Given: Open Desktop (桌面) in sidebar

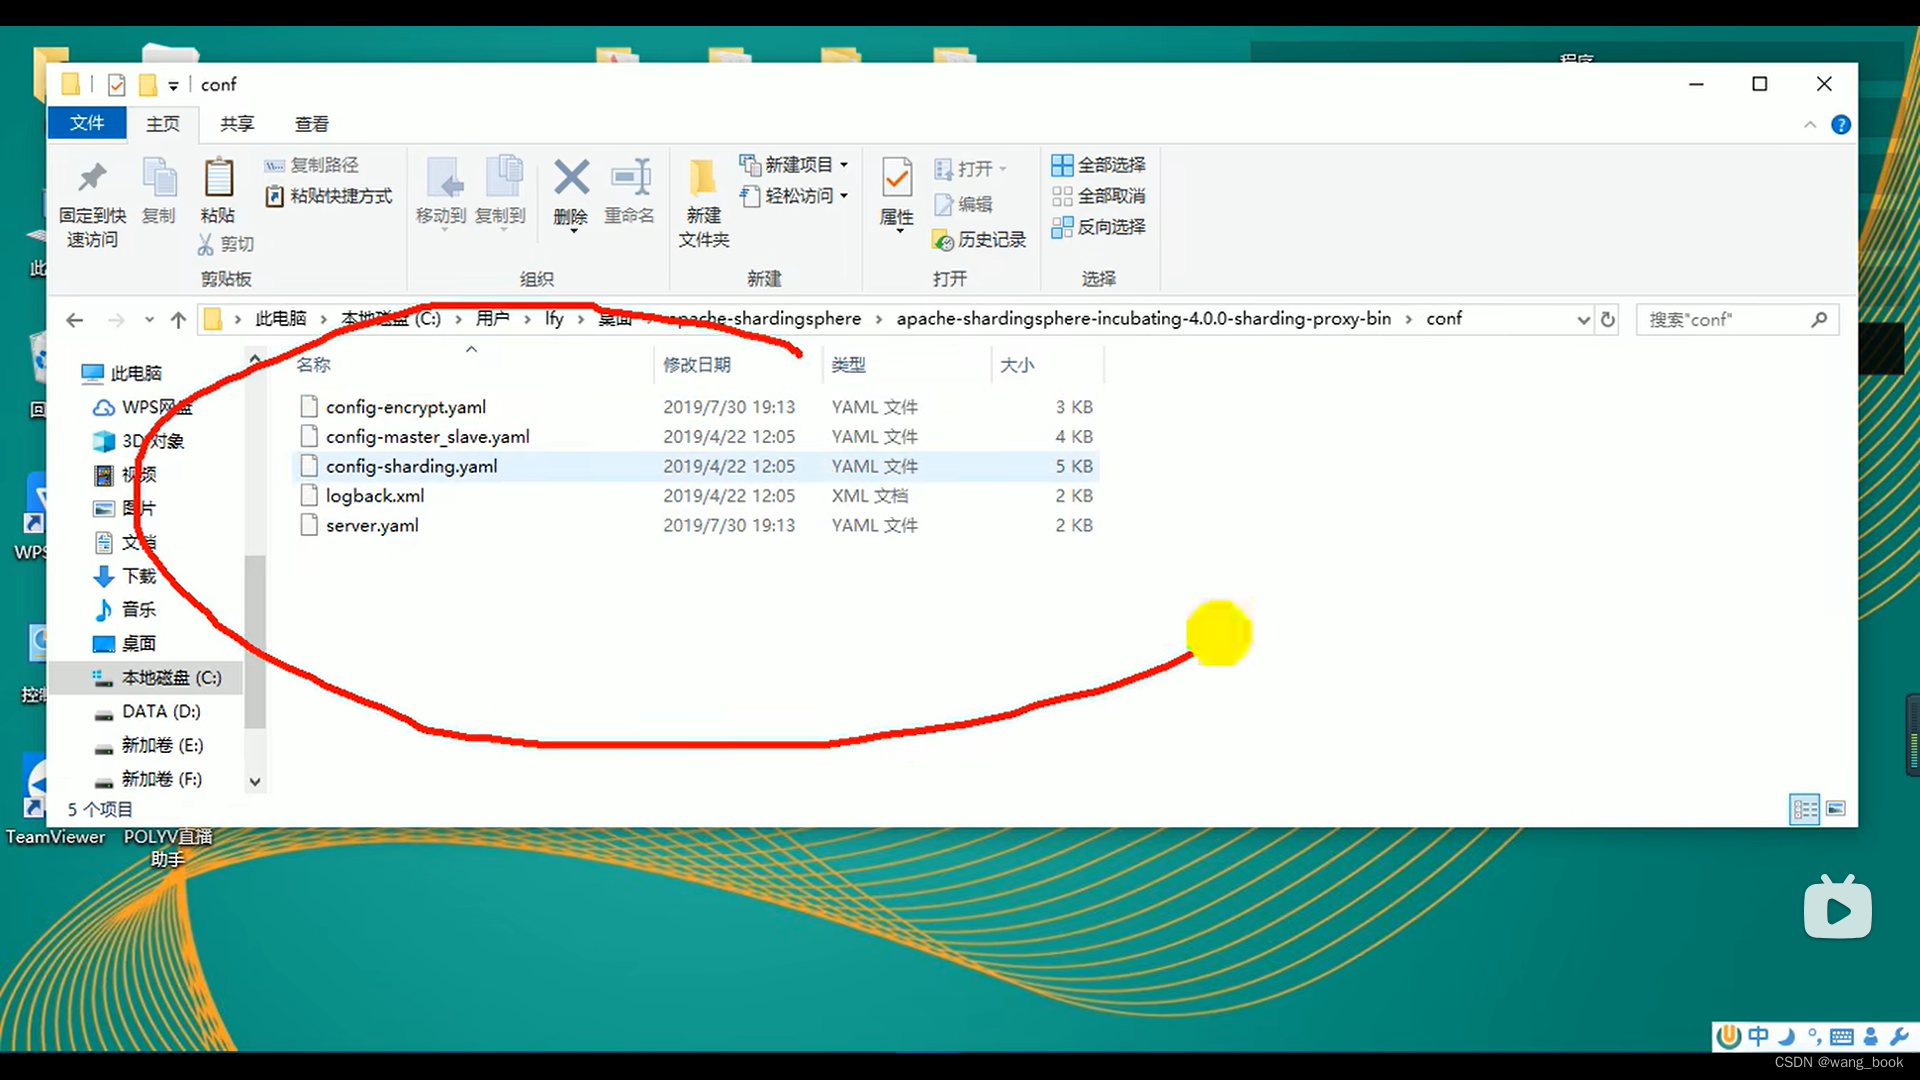Looking at the screenshot, I should [125, 644].
